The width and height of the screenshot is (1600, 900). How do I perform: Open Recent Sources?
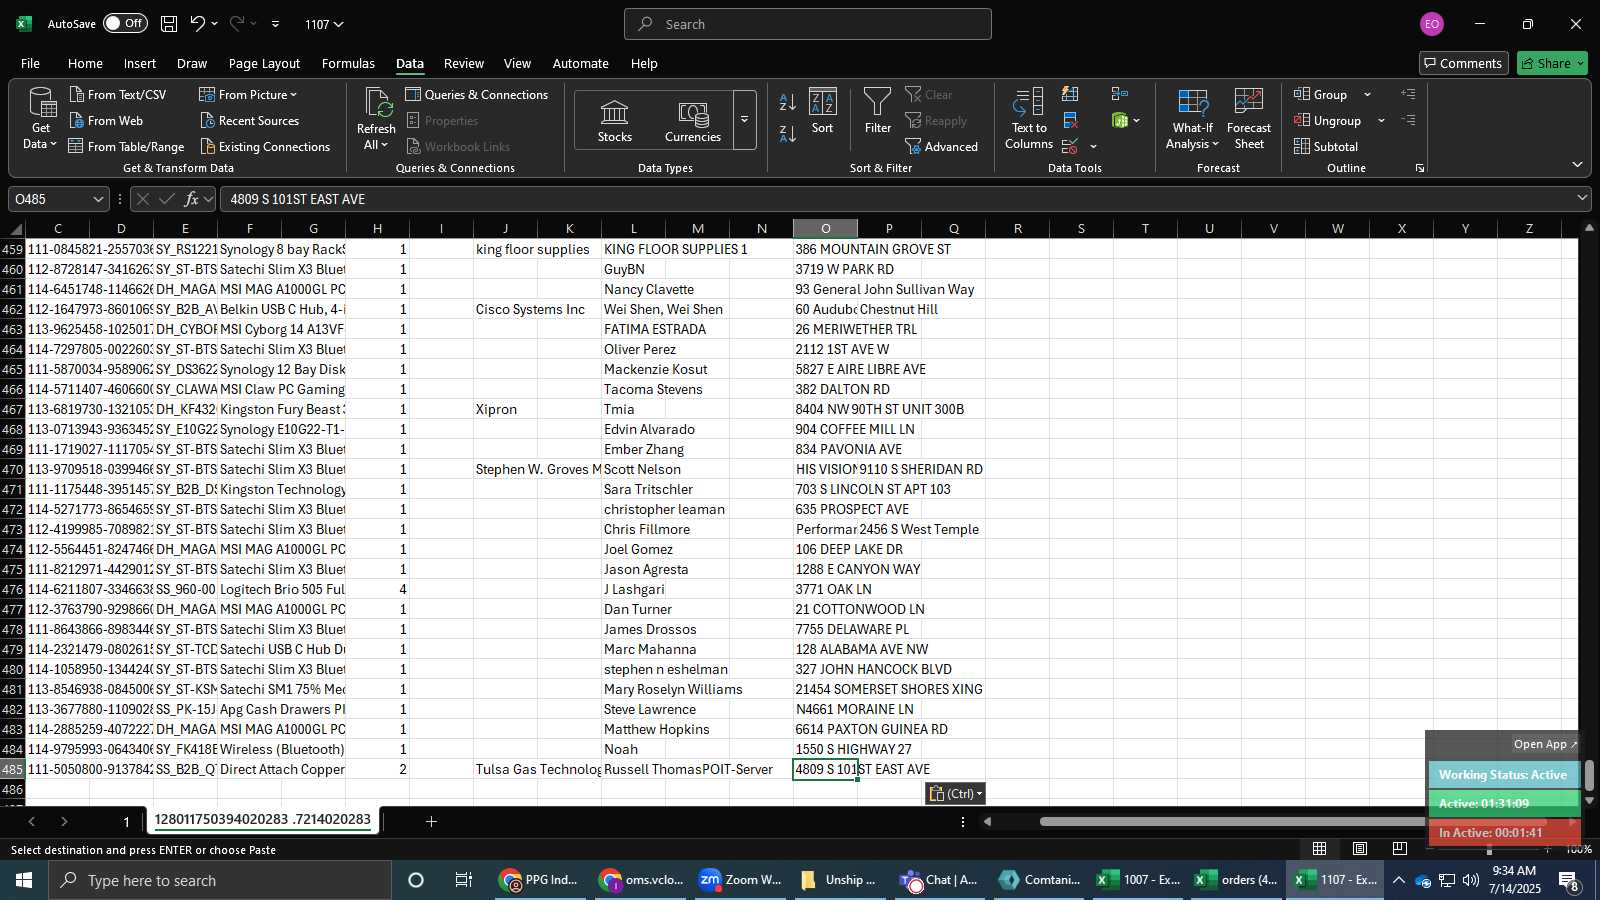[249, 120]
